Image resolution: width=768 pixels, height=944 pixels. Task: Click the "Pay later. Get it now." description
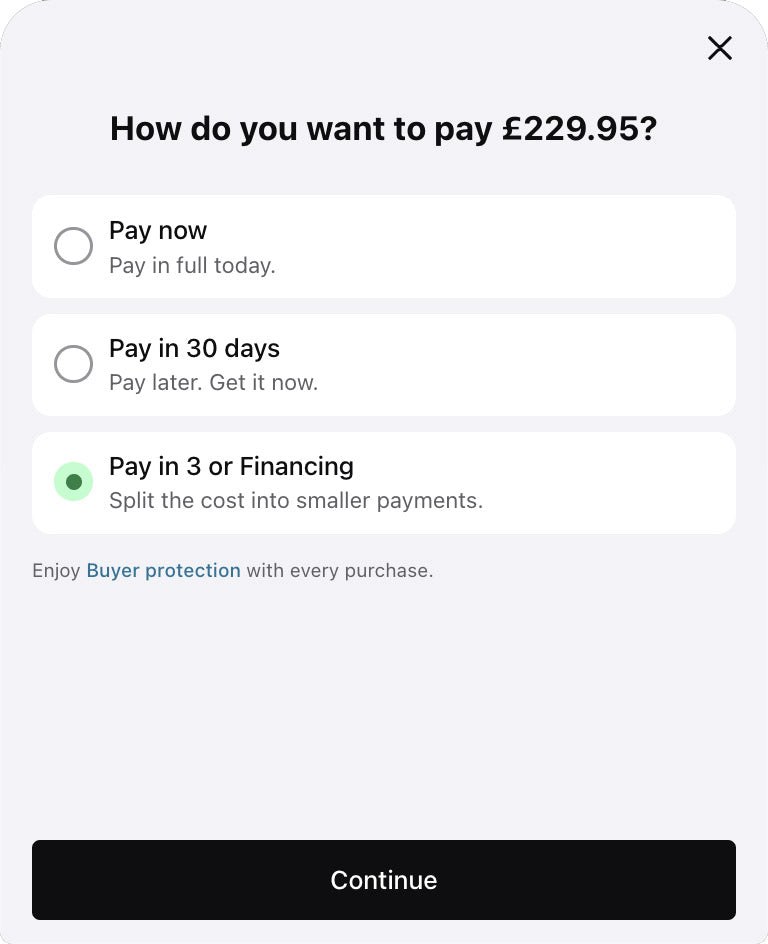(213, 383)
